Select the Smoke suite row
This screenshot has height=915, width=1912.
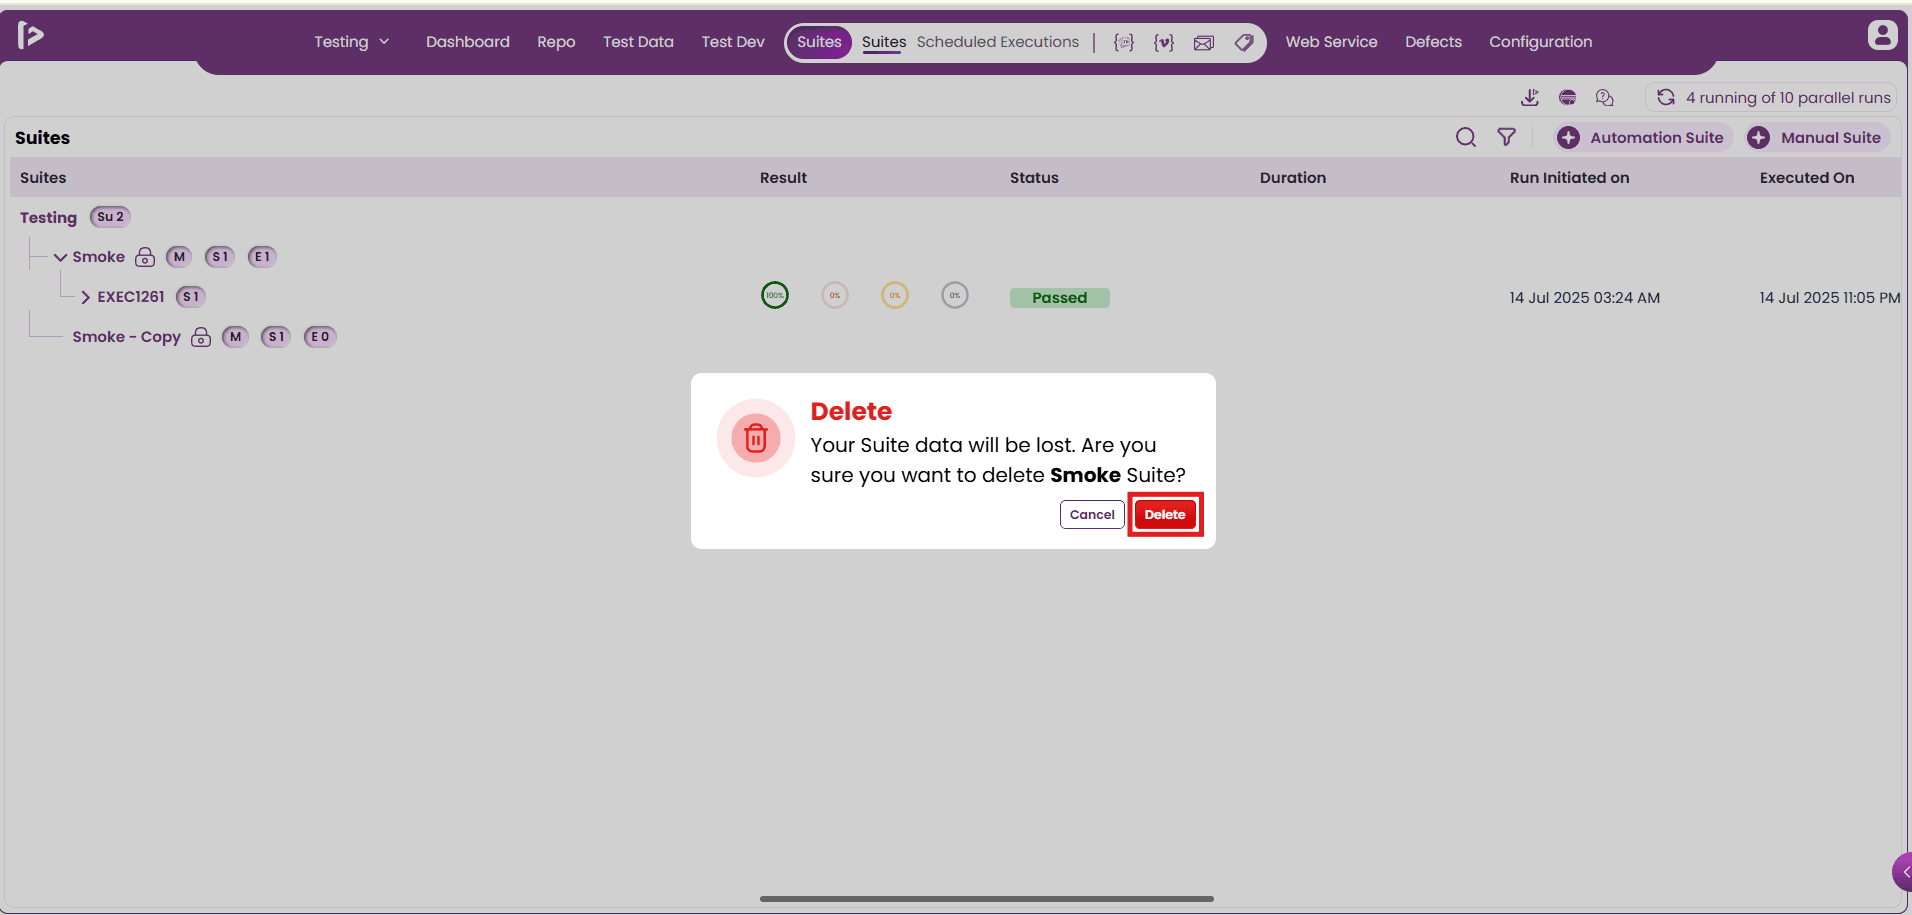pyautogui.click(x=98, y=257)
